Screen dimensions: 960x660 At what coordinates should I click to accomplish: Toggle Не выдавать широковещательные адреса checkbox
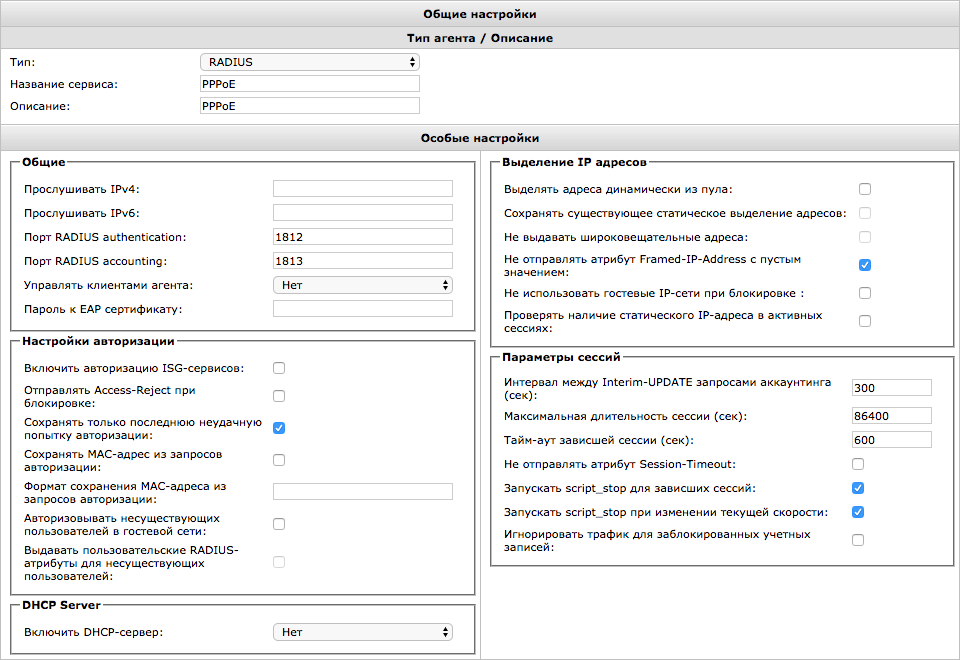pos(865,237)
